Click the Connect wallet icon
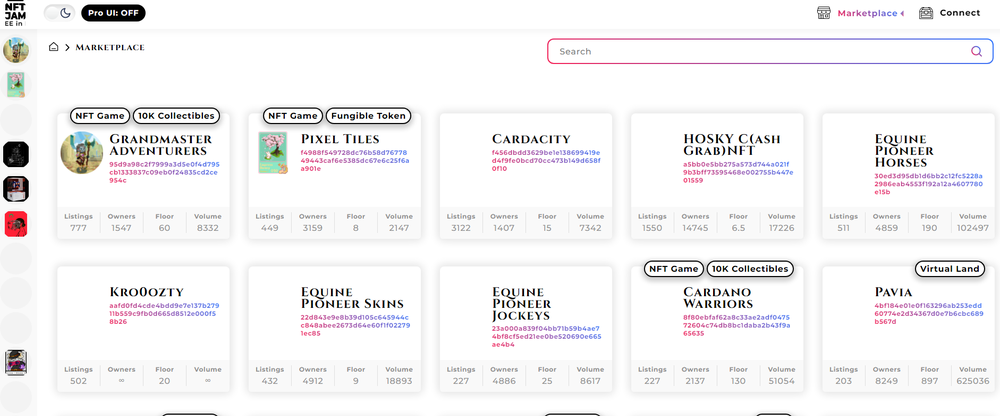Image resolution: width=1000 pixels, height=416 pixels. 926,13
